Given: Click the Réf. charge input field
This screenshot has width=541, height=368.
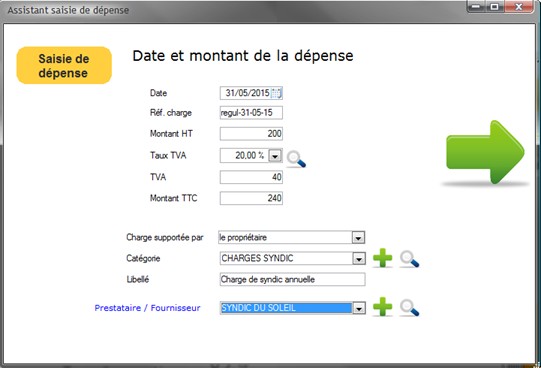Looking at the screenshot, I should click(251, 113).
